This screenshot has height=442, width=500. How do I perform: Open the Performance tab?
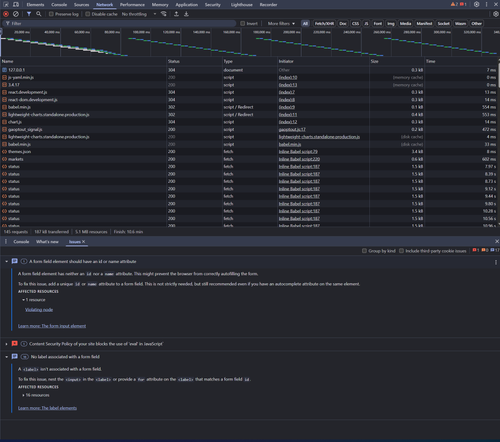(132, 4)
